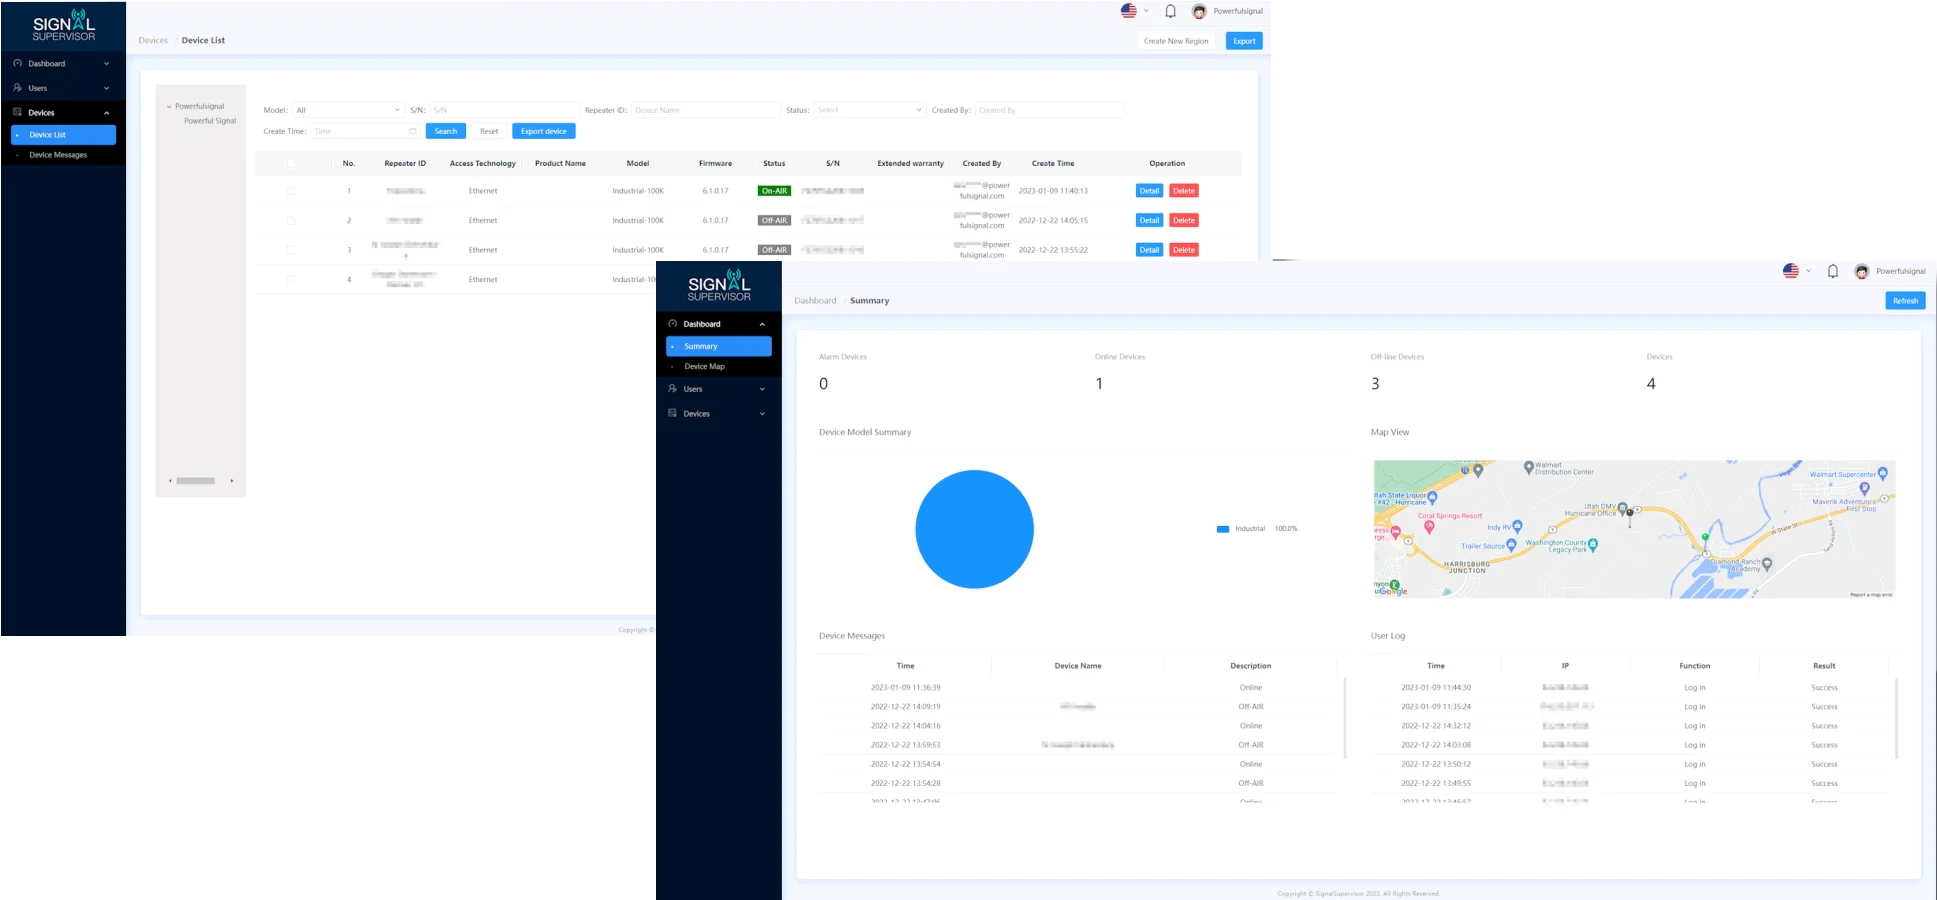Screen dimensions: 1937x900
Task: Click notification bell beside the Export button
Action: tap(1170, 12)
